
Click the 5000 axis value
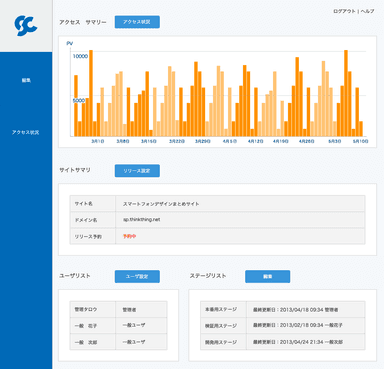tap(79, 100)
